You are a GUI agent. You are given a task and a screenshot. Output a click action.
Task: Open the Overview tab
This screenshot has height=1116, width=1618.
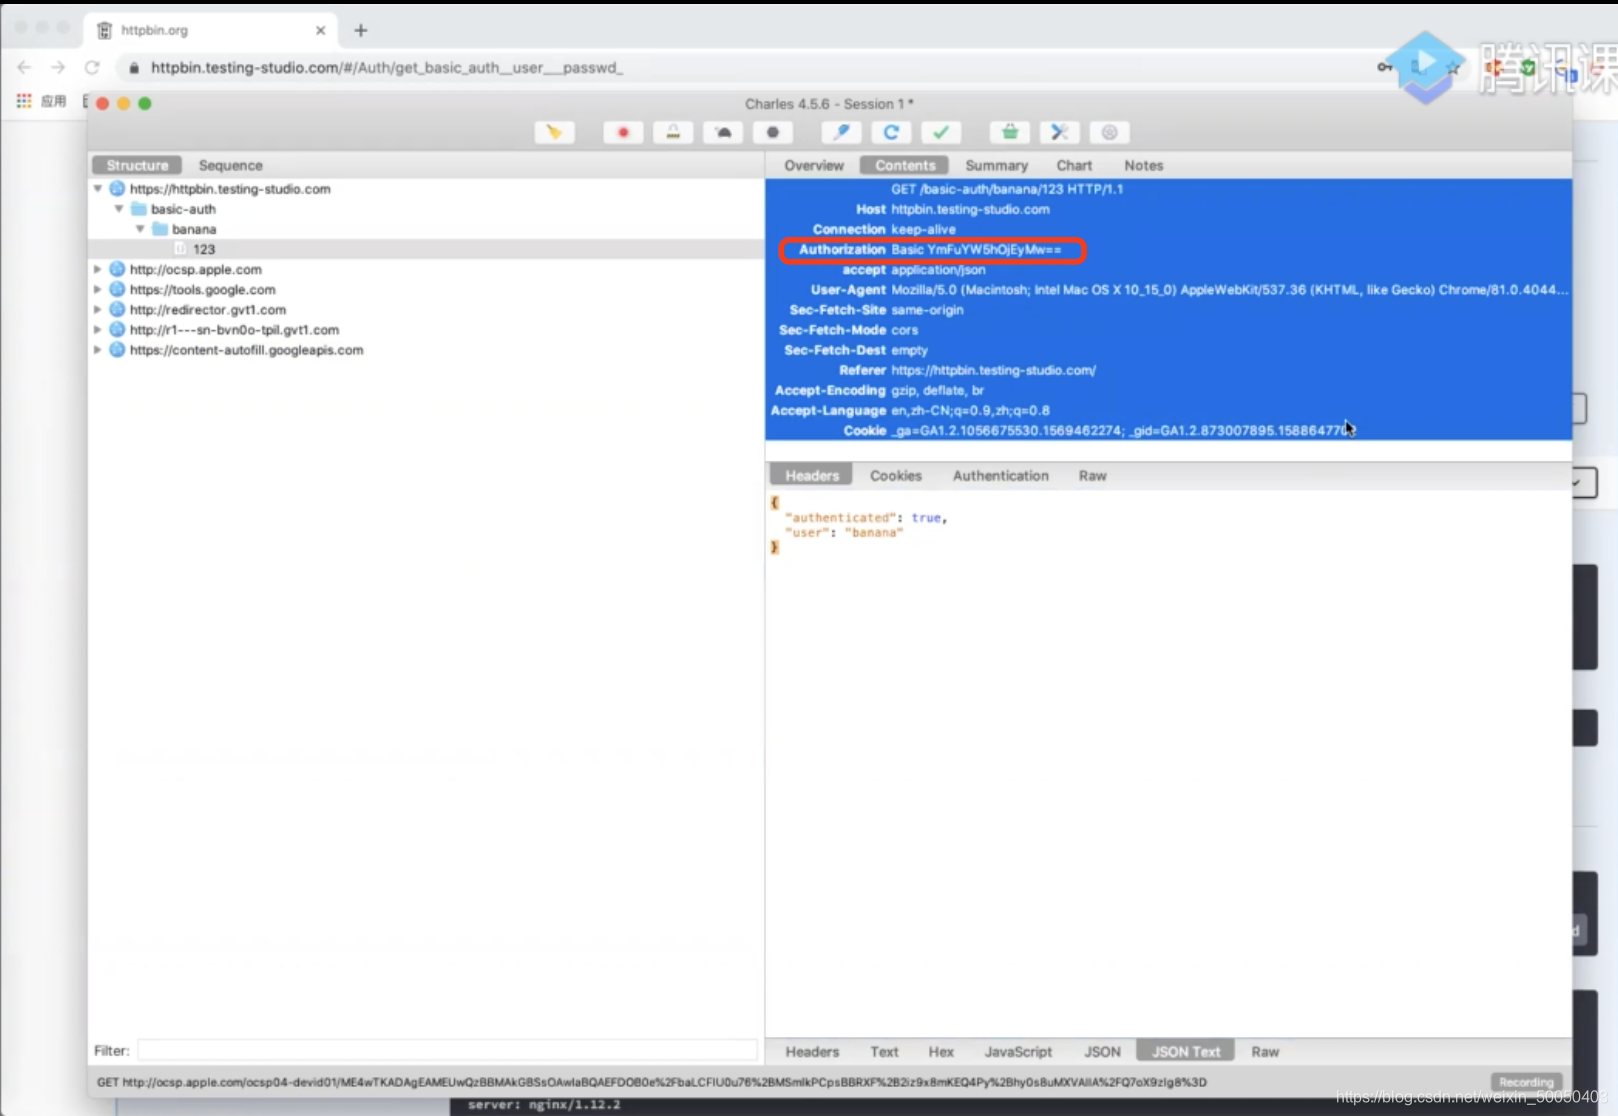814,165
